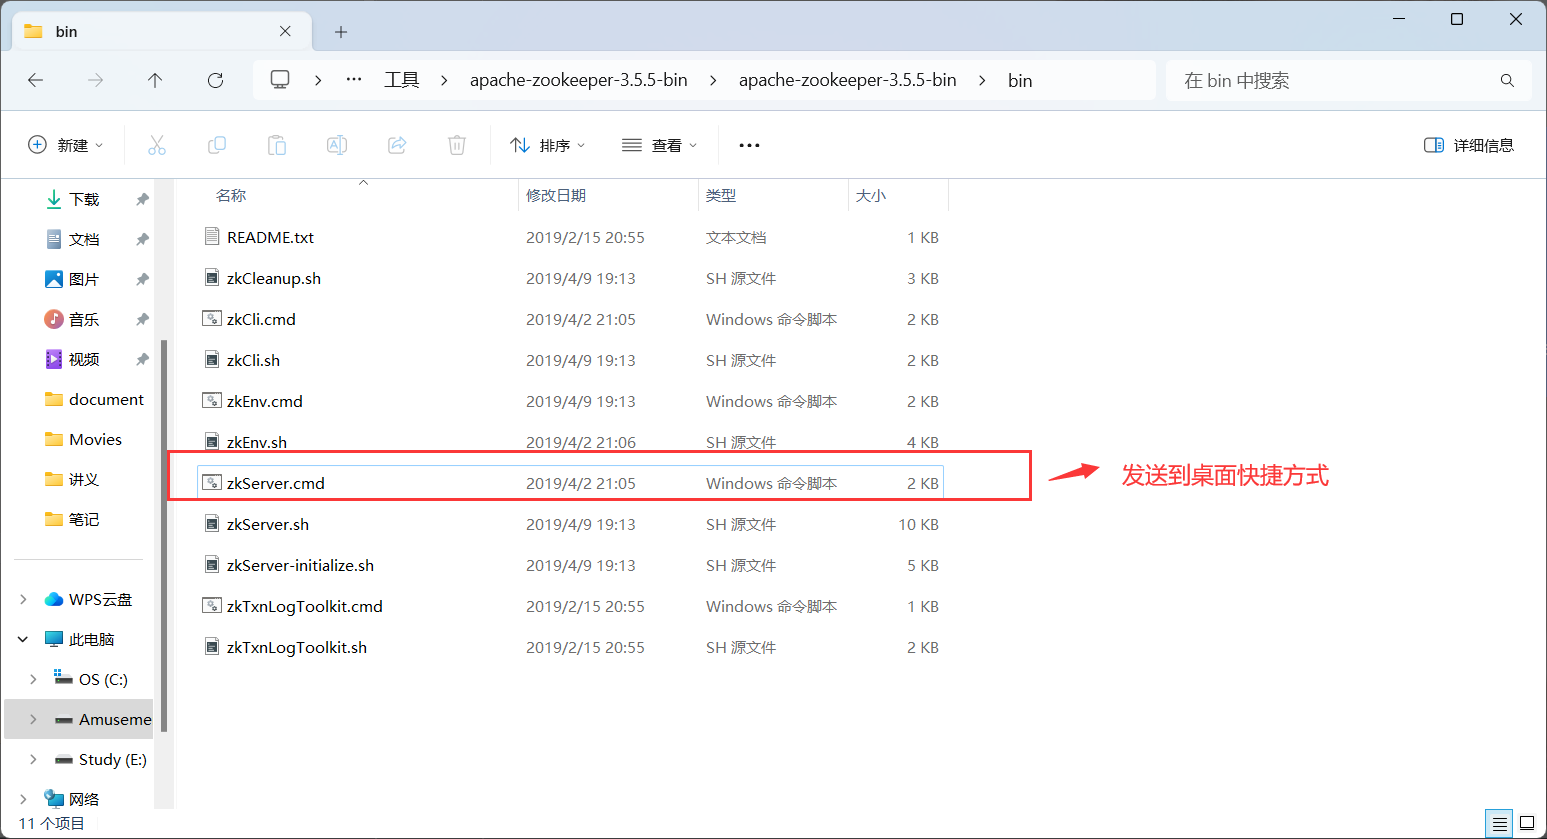The height and width of the screenshot is (839, 1547).
Task: Click the Copy icon in toolbar
Action: (217, 145)
